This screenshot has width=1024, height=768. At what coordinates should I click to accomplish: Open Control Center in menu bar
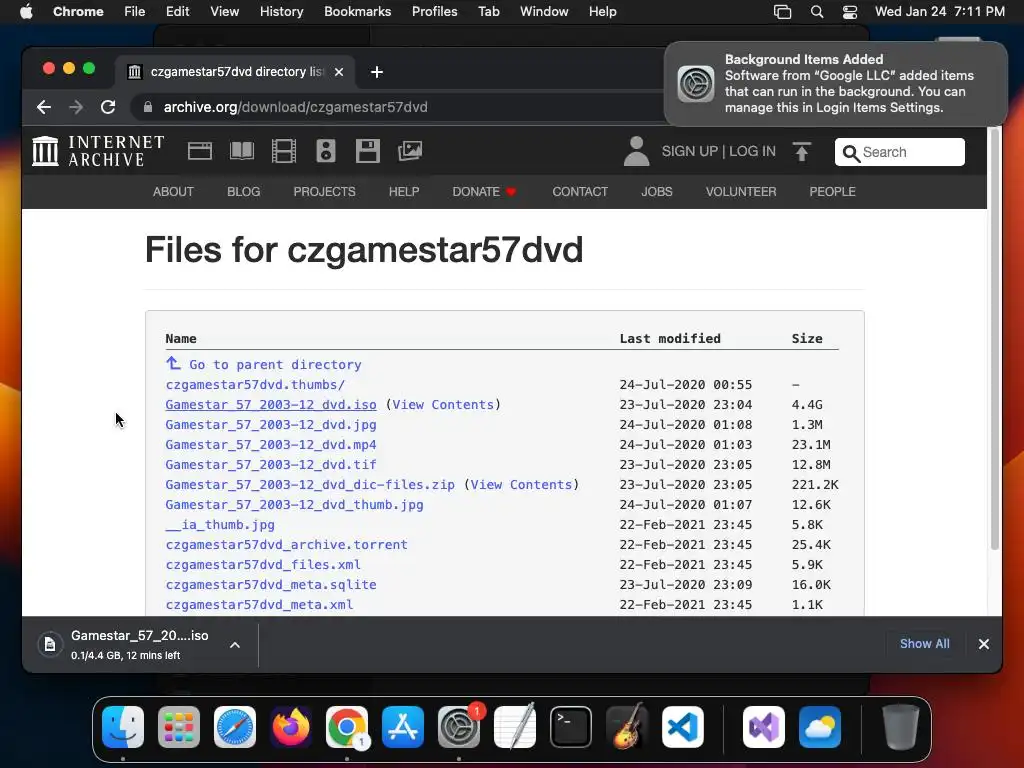click(850, 12)
